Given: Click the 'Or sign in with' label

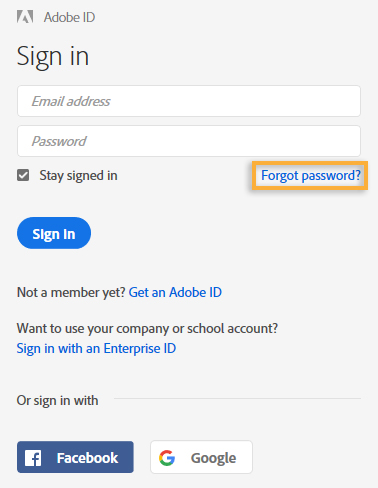Looking at the screenshot, I should pos(57,401).
